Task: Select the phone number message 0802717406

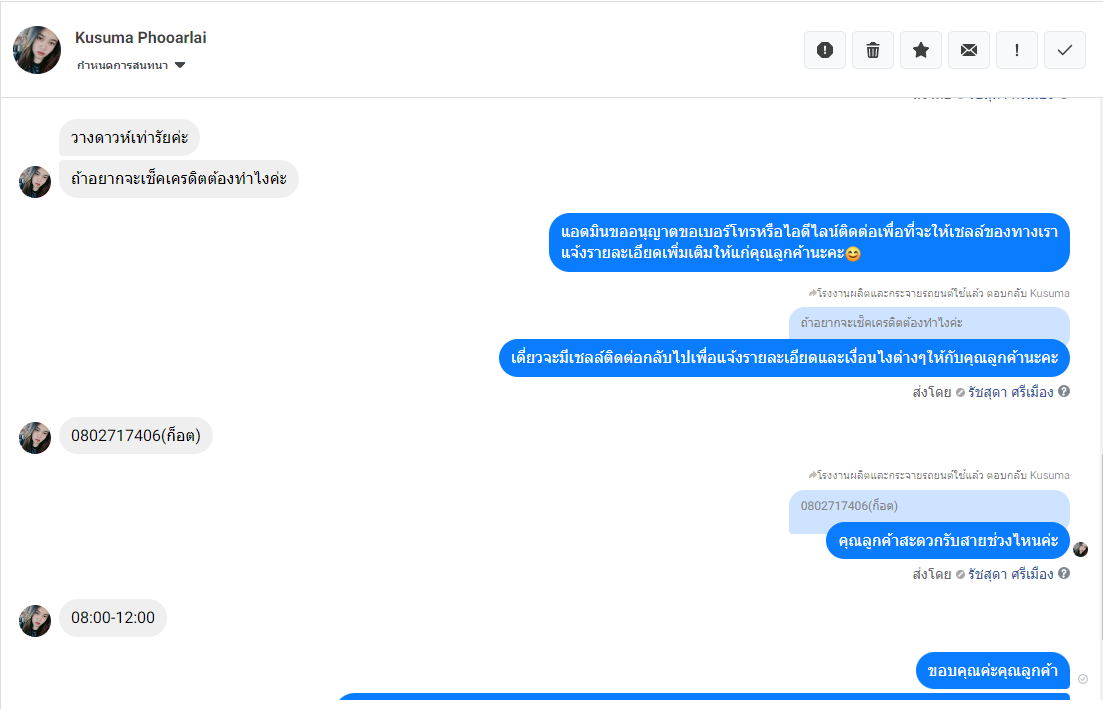Action: (x=136, y=435)
